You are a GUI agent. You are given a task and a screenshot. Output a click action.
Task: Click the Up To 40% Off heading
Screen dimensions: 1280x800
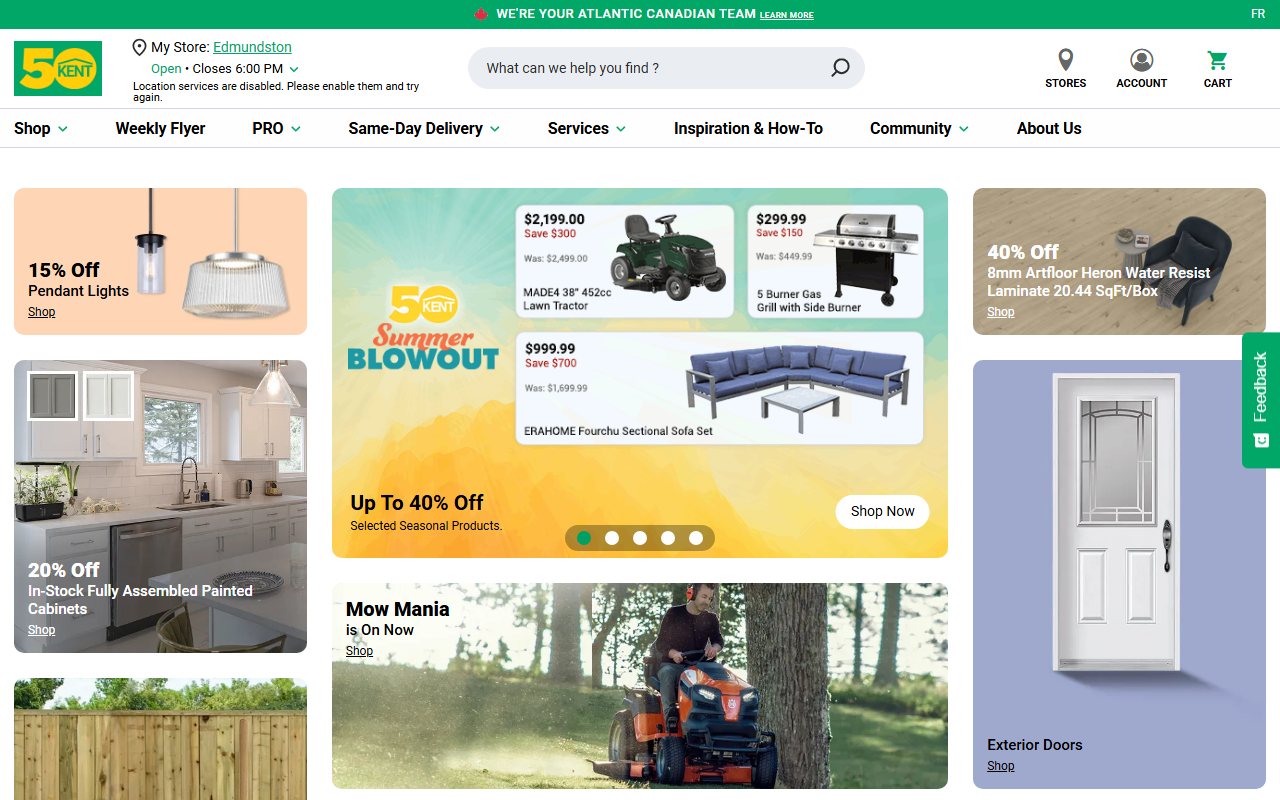[417, 503]
